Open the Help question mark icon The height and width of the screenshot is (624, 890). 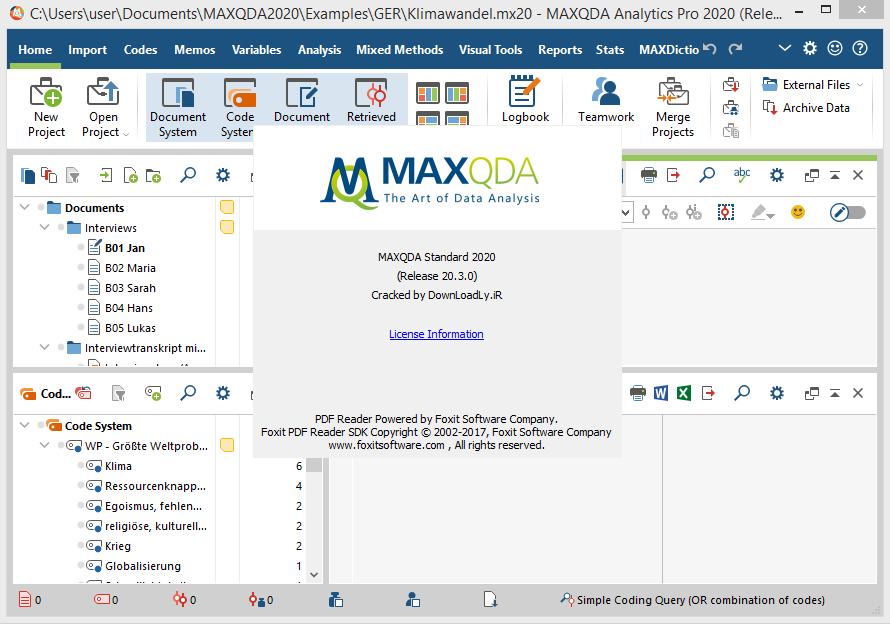pyautogui.click(x=860, y=48)
